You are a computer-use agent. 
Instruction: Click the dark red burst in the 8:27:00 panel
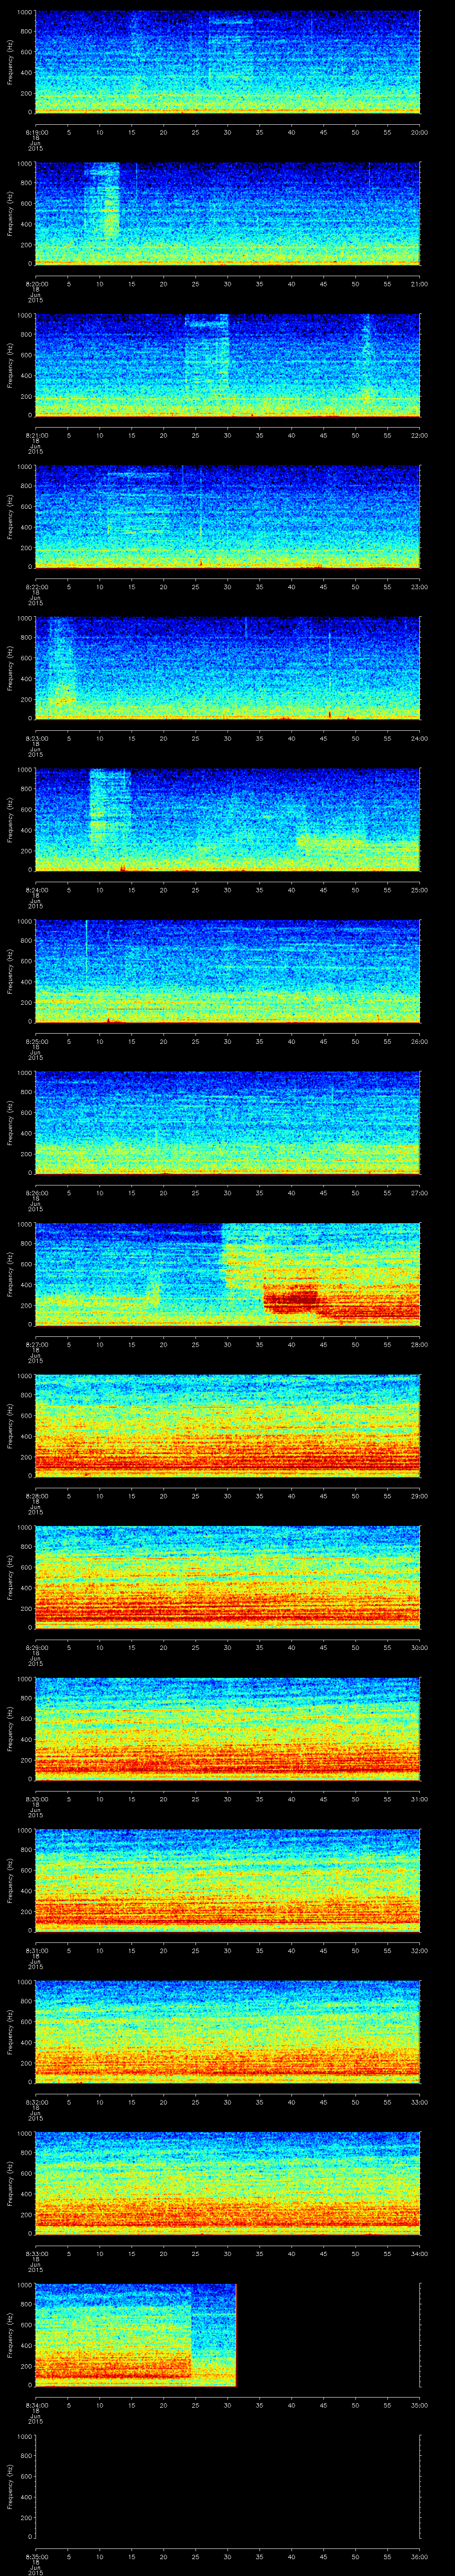tap(291, 1299)
